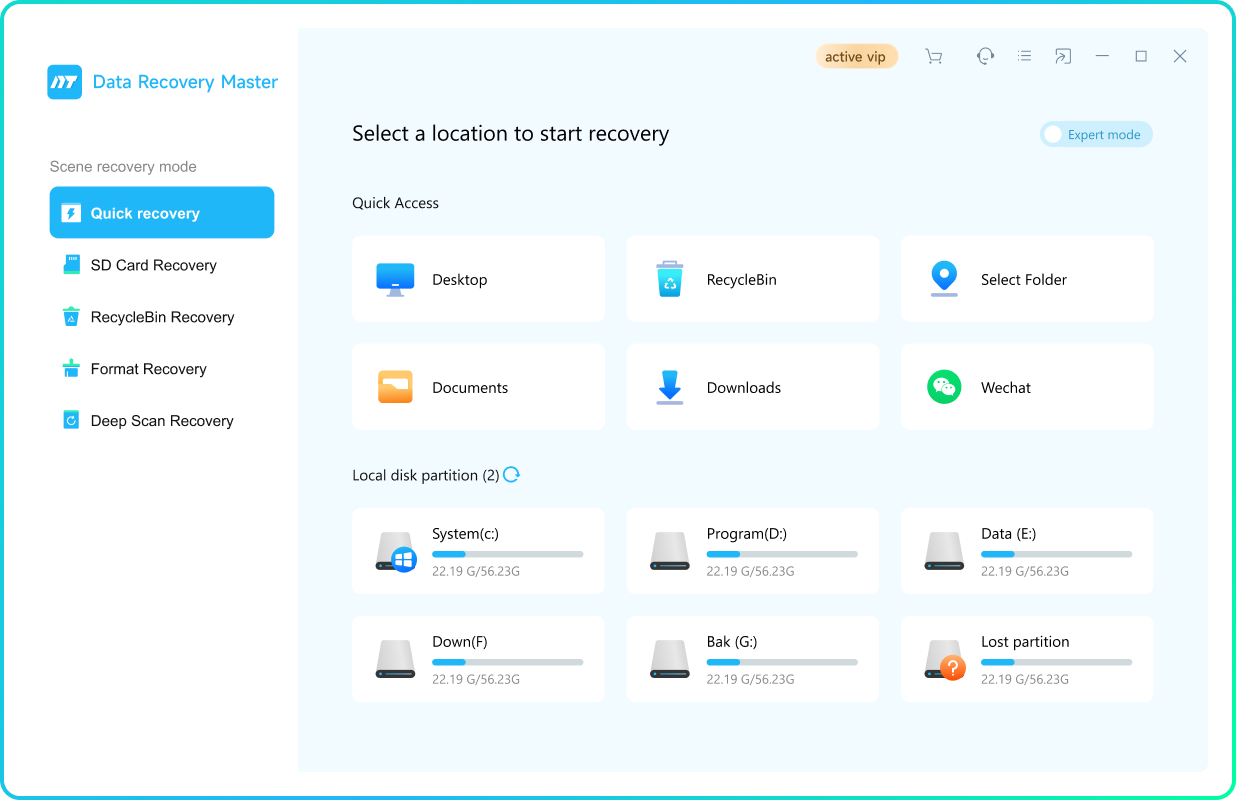The width and height of the screenshot is (1236, 800).
Task: Click the Down(F) usage bar
Action: [507, 662]
